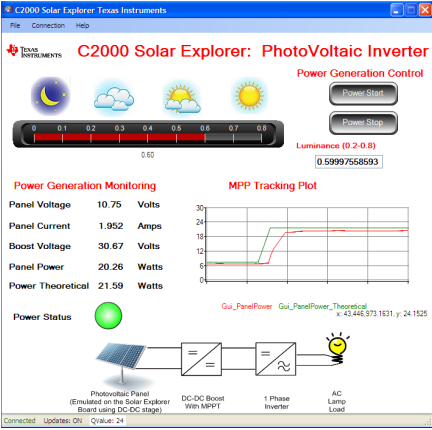Click the AC lamp load bulb icon
The width and height of the screenshot is (432, 430).
tap(338, 348)
